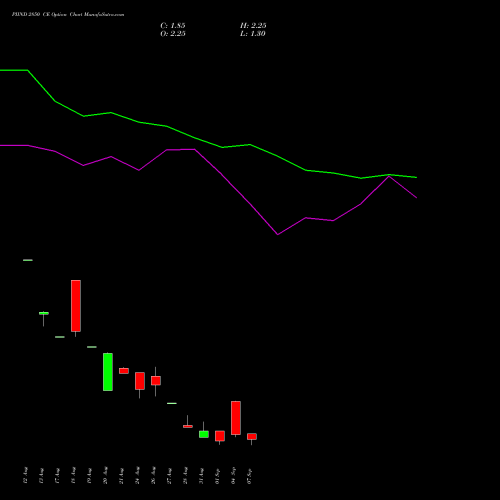Click the red candle above 04 Sep

coord(236,418)
